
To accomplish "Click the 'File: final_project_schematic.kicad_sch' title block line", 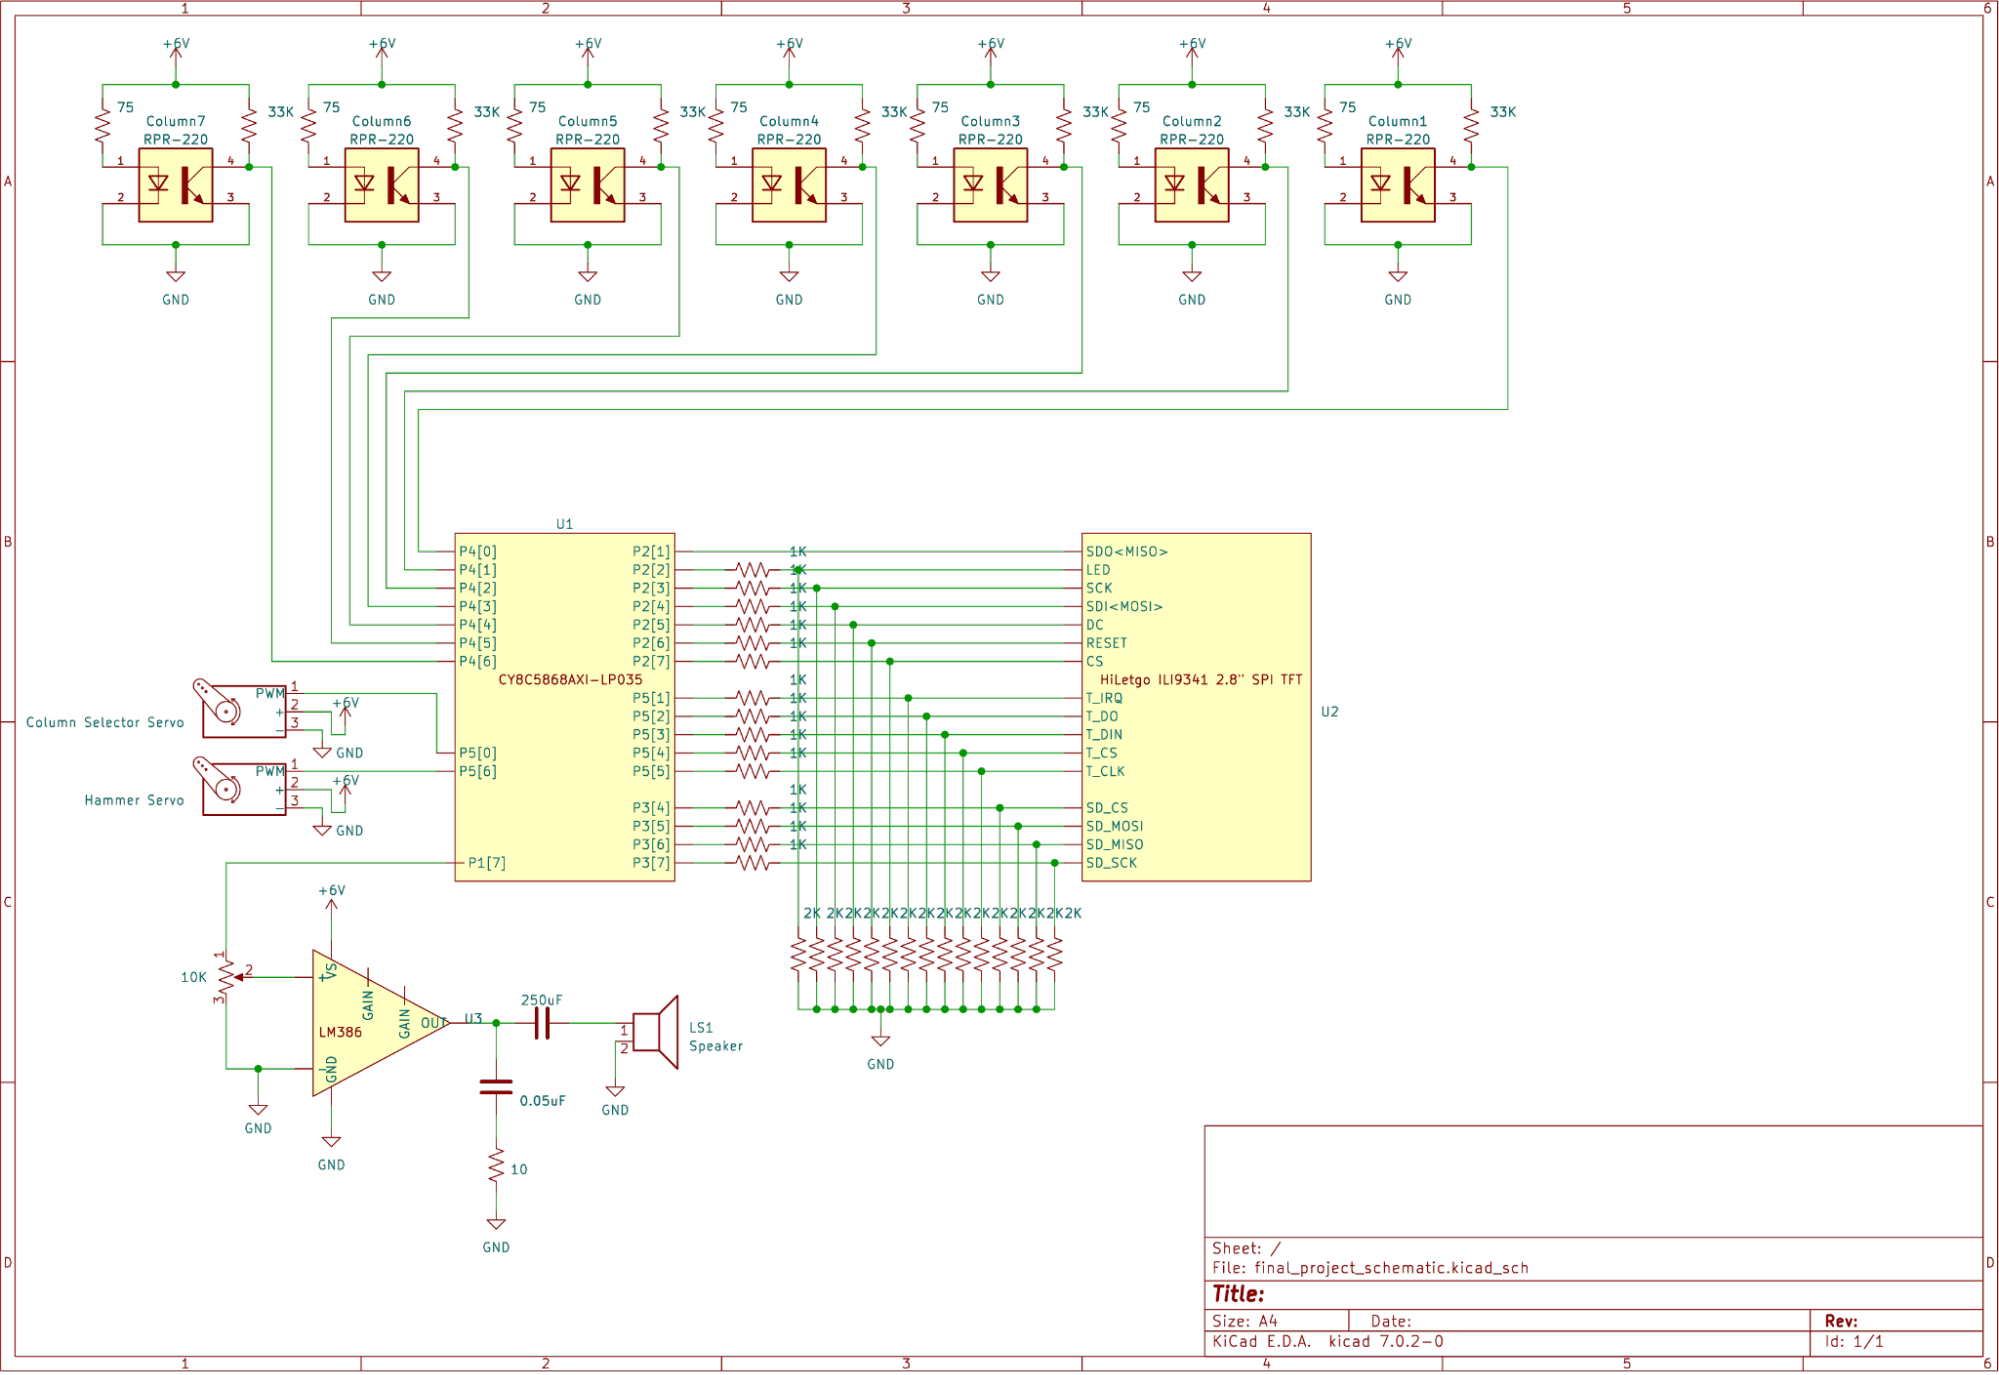I will coord(1370,1268).
